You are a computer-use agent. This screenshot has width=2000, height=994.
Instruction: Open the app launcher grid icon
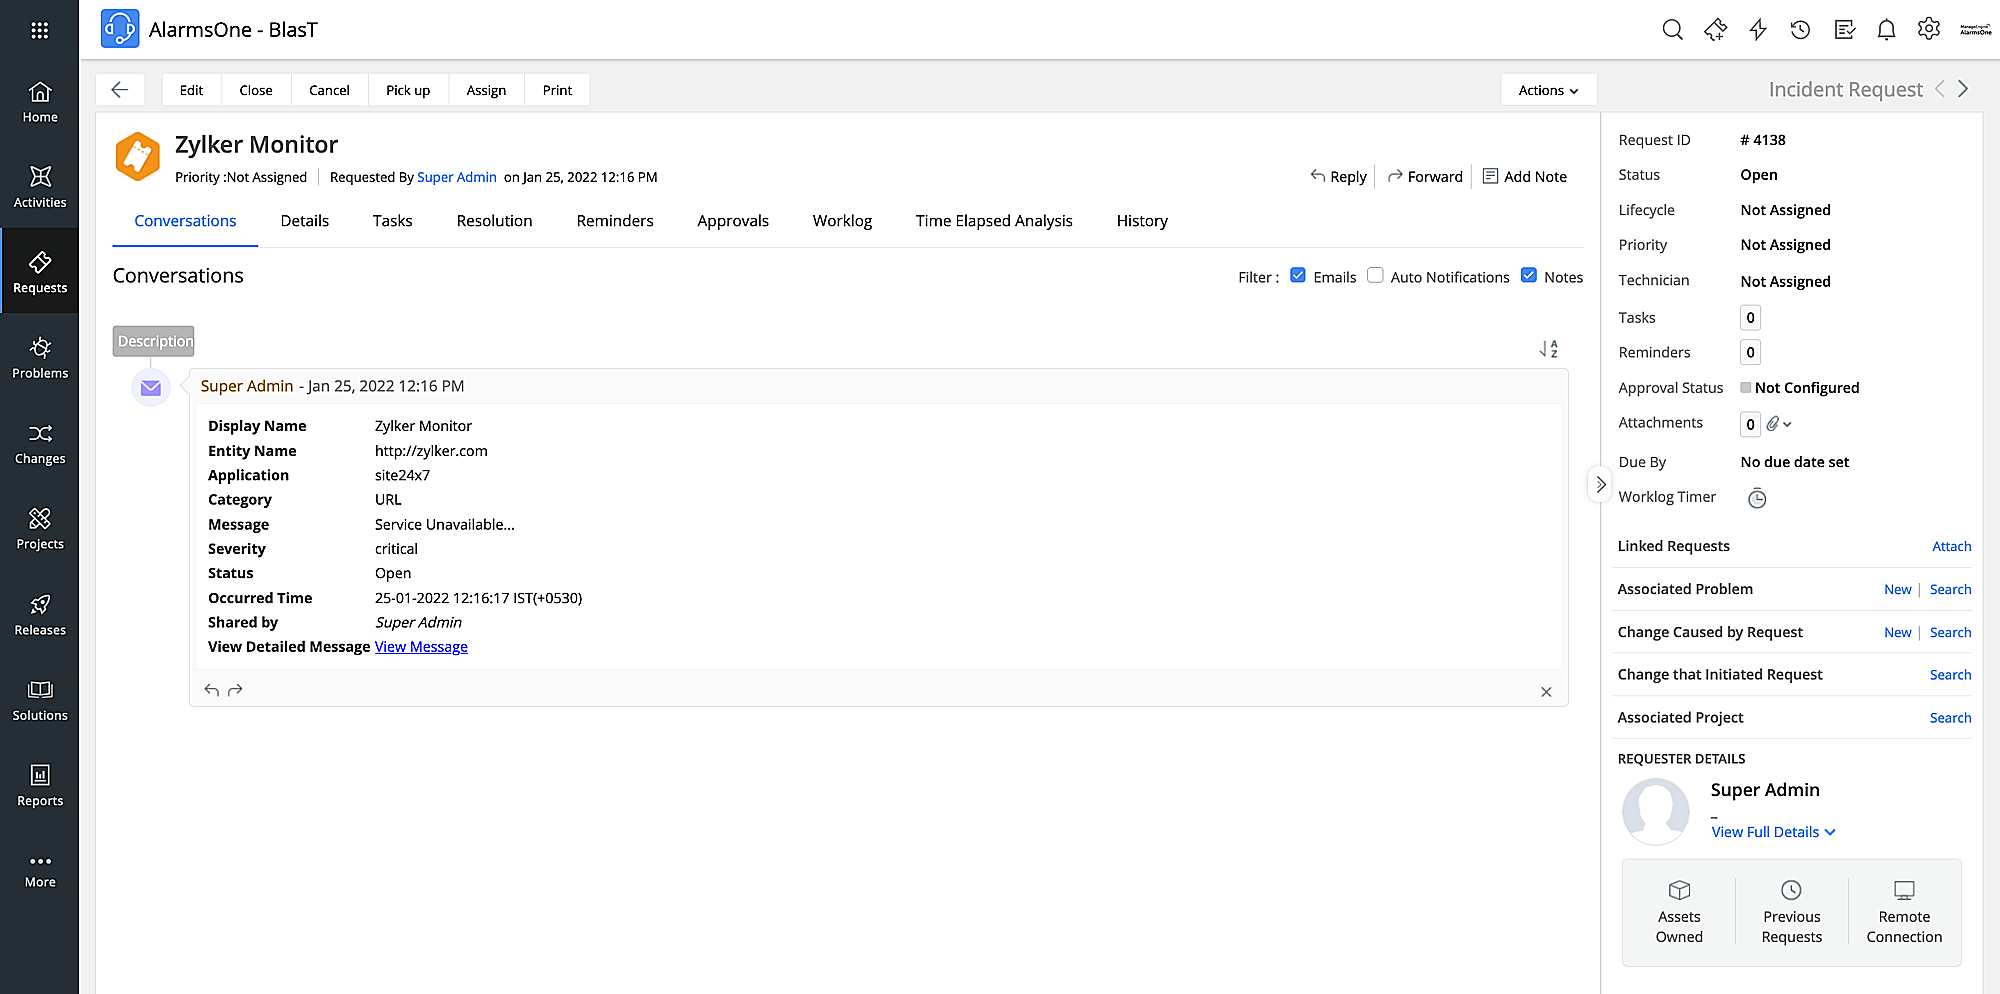tap(40, 30)
